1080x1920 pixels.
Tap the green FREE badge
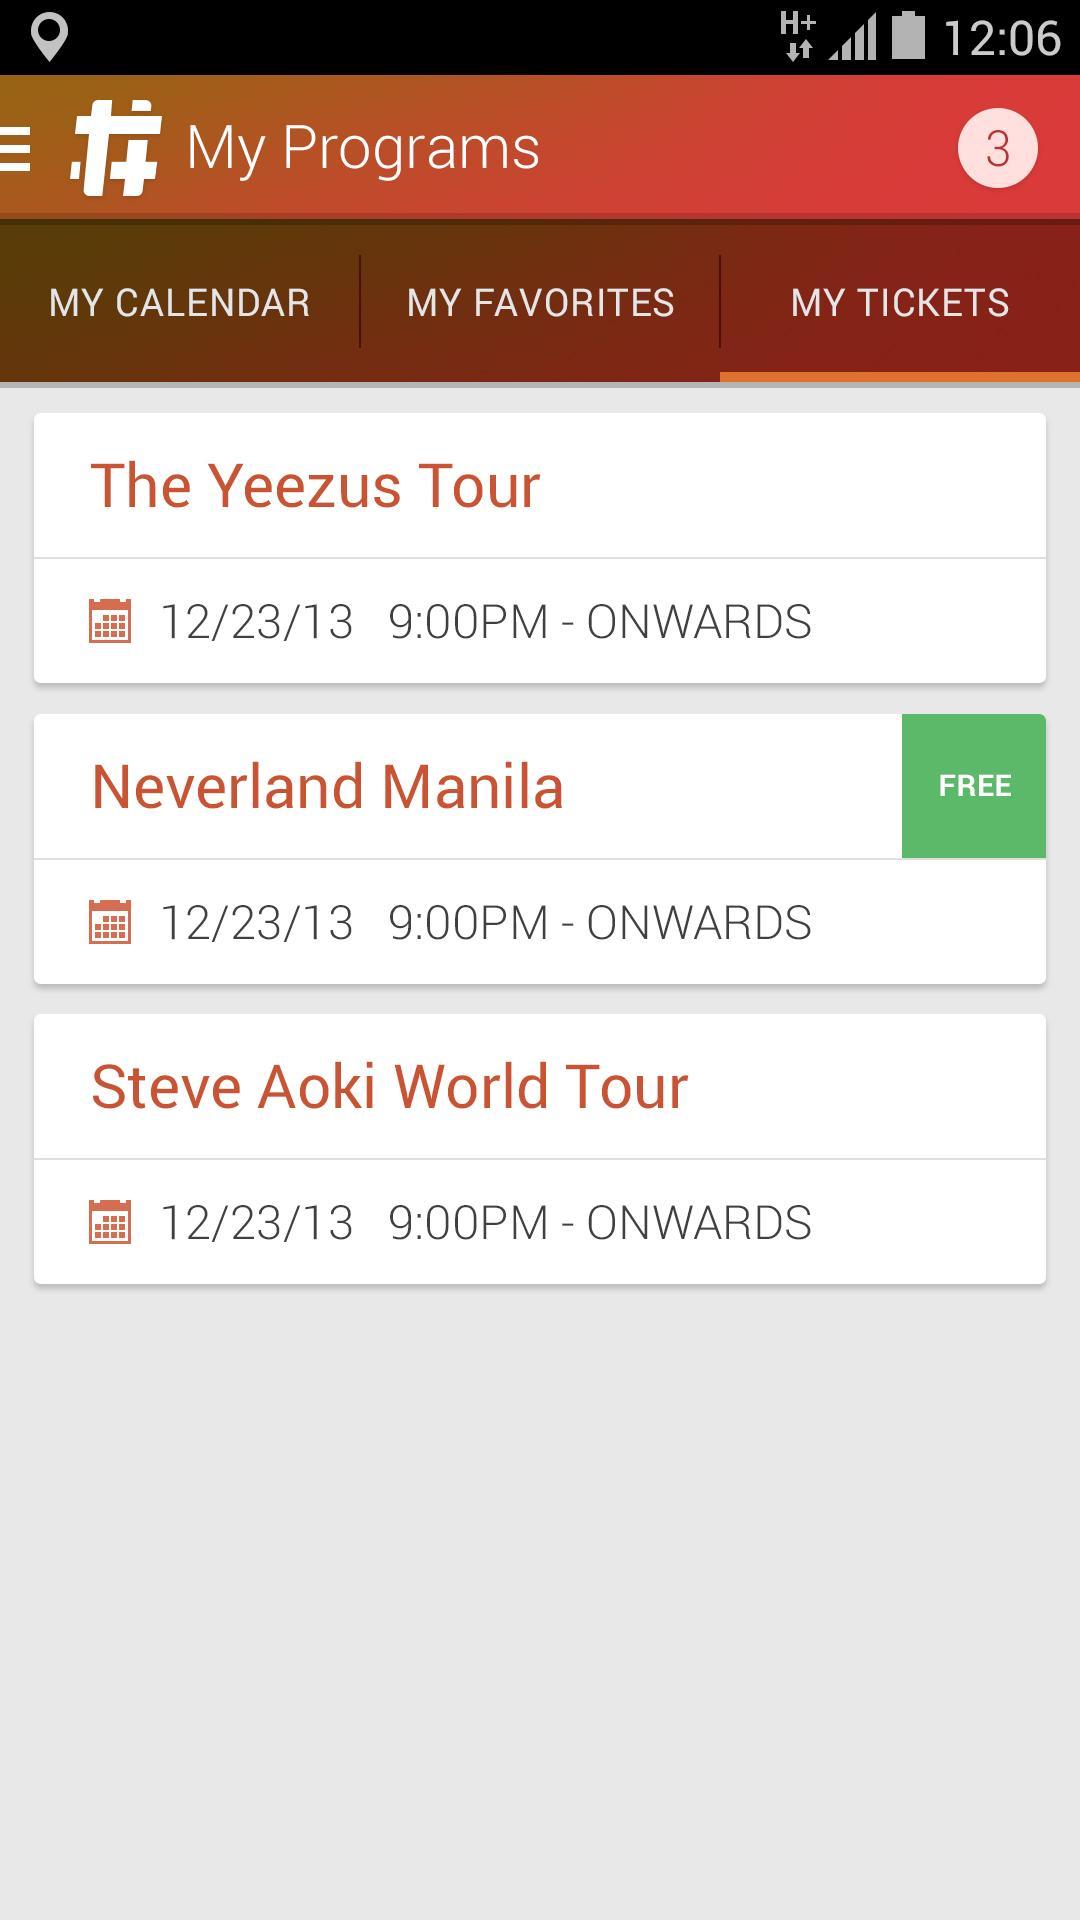pyautogui.click(x=974, y=786)
